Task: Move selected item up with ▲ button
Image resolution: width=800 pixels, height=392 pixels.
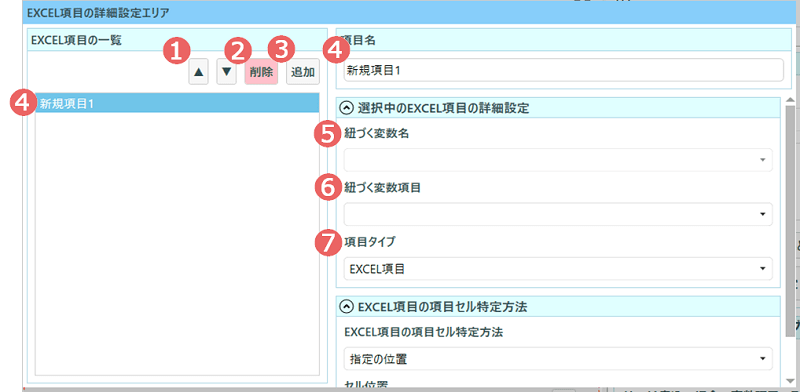Action: click(198, 72)
